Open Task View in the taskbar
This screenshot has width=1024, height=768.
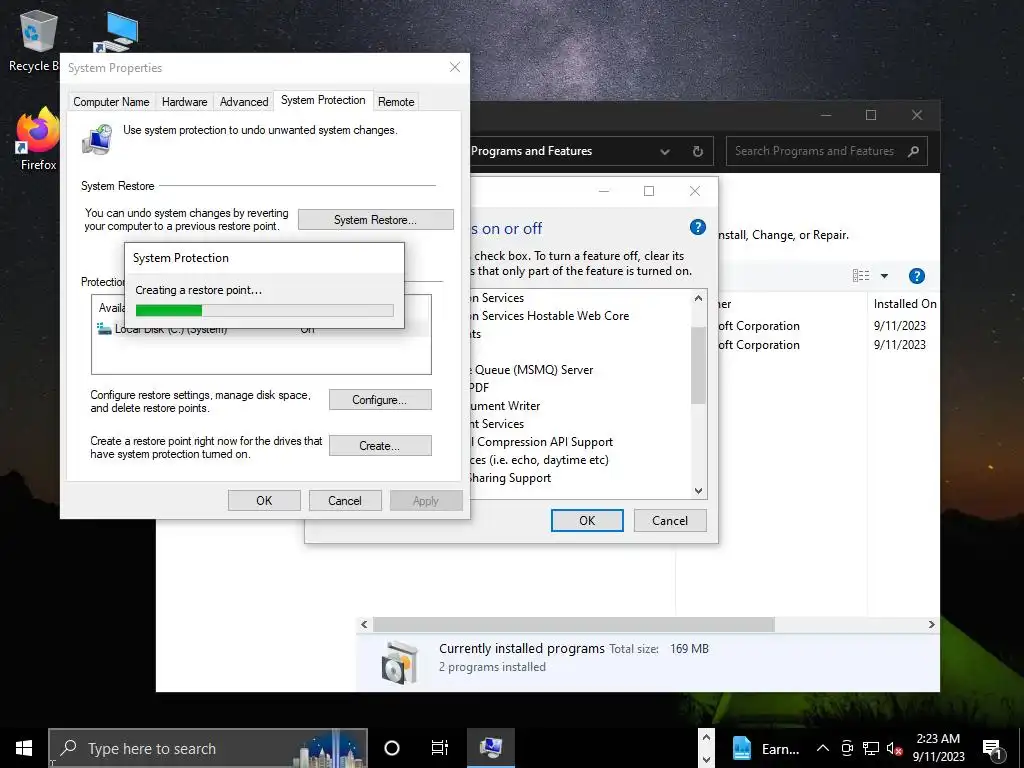coord(440,748)
